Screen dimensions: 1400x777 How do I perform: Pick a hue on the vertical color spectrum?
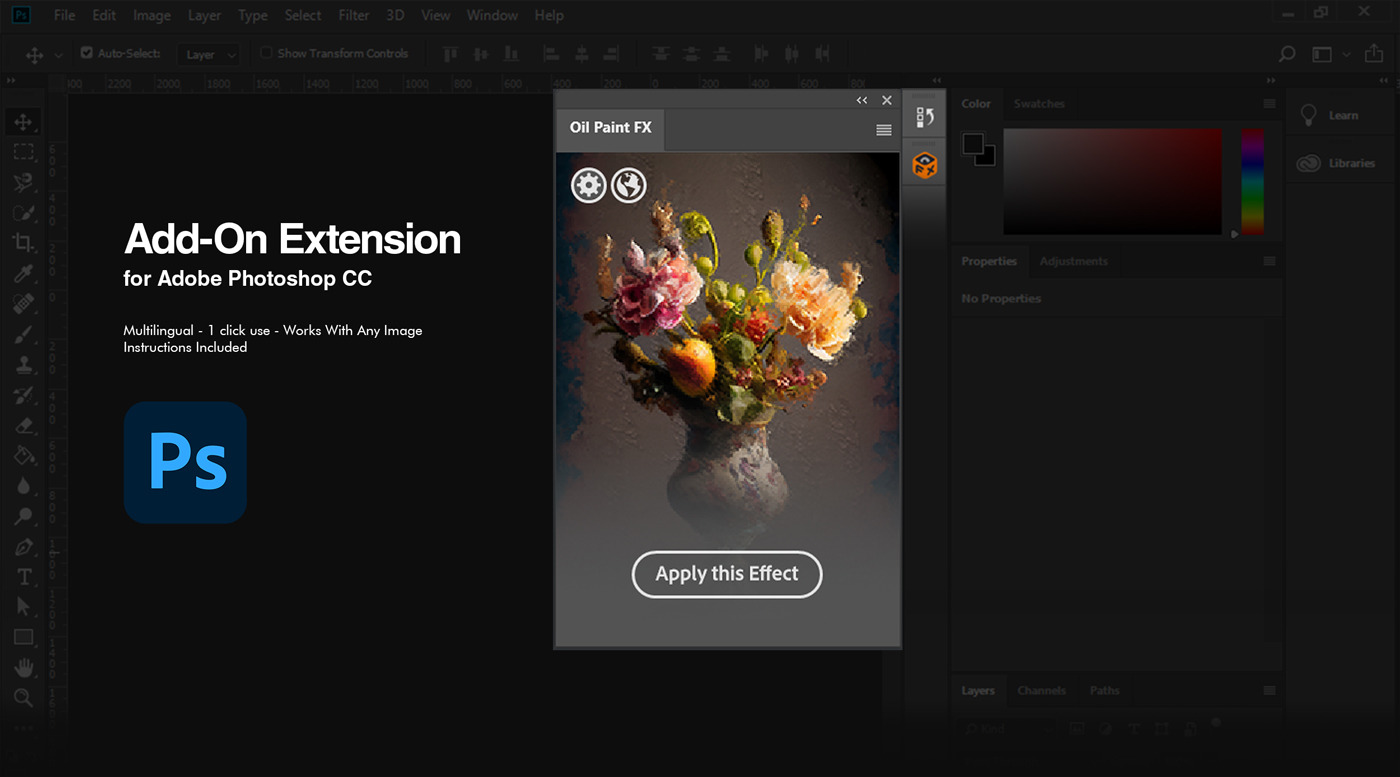point(1251,180)
